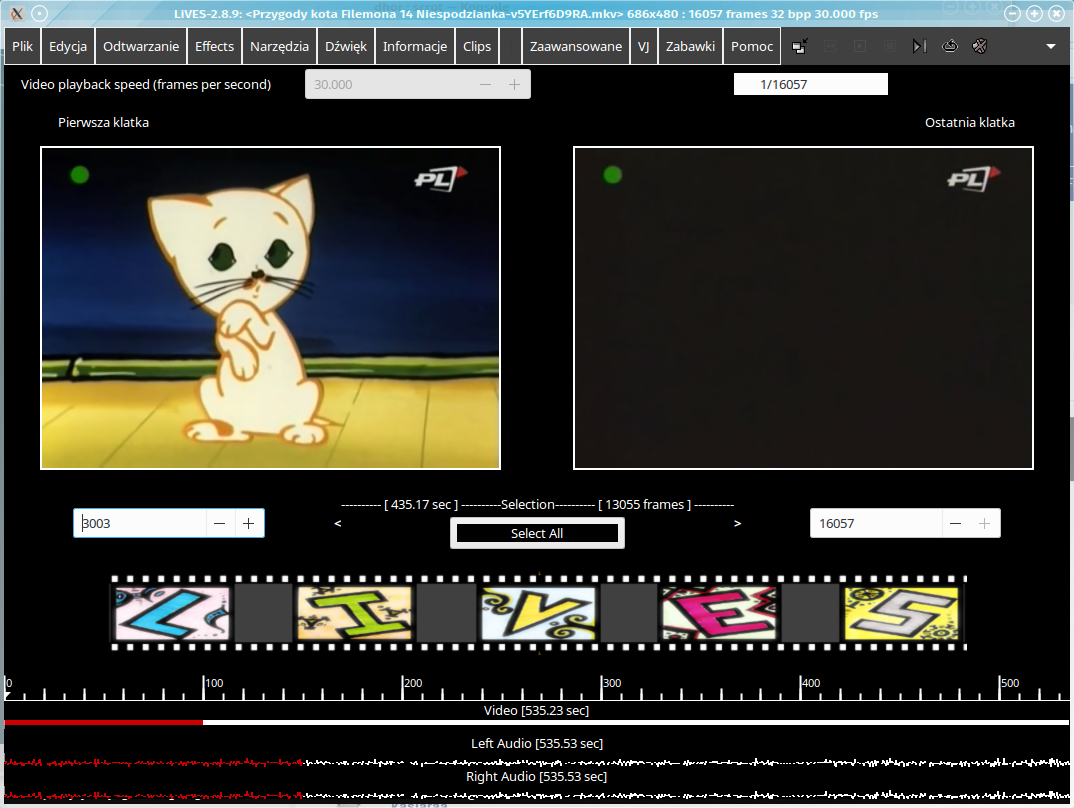
Task: Open the VJ menu
Action: click(x=644, y=46)
